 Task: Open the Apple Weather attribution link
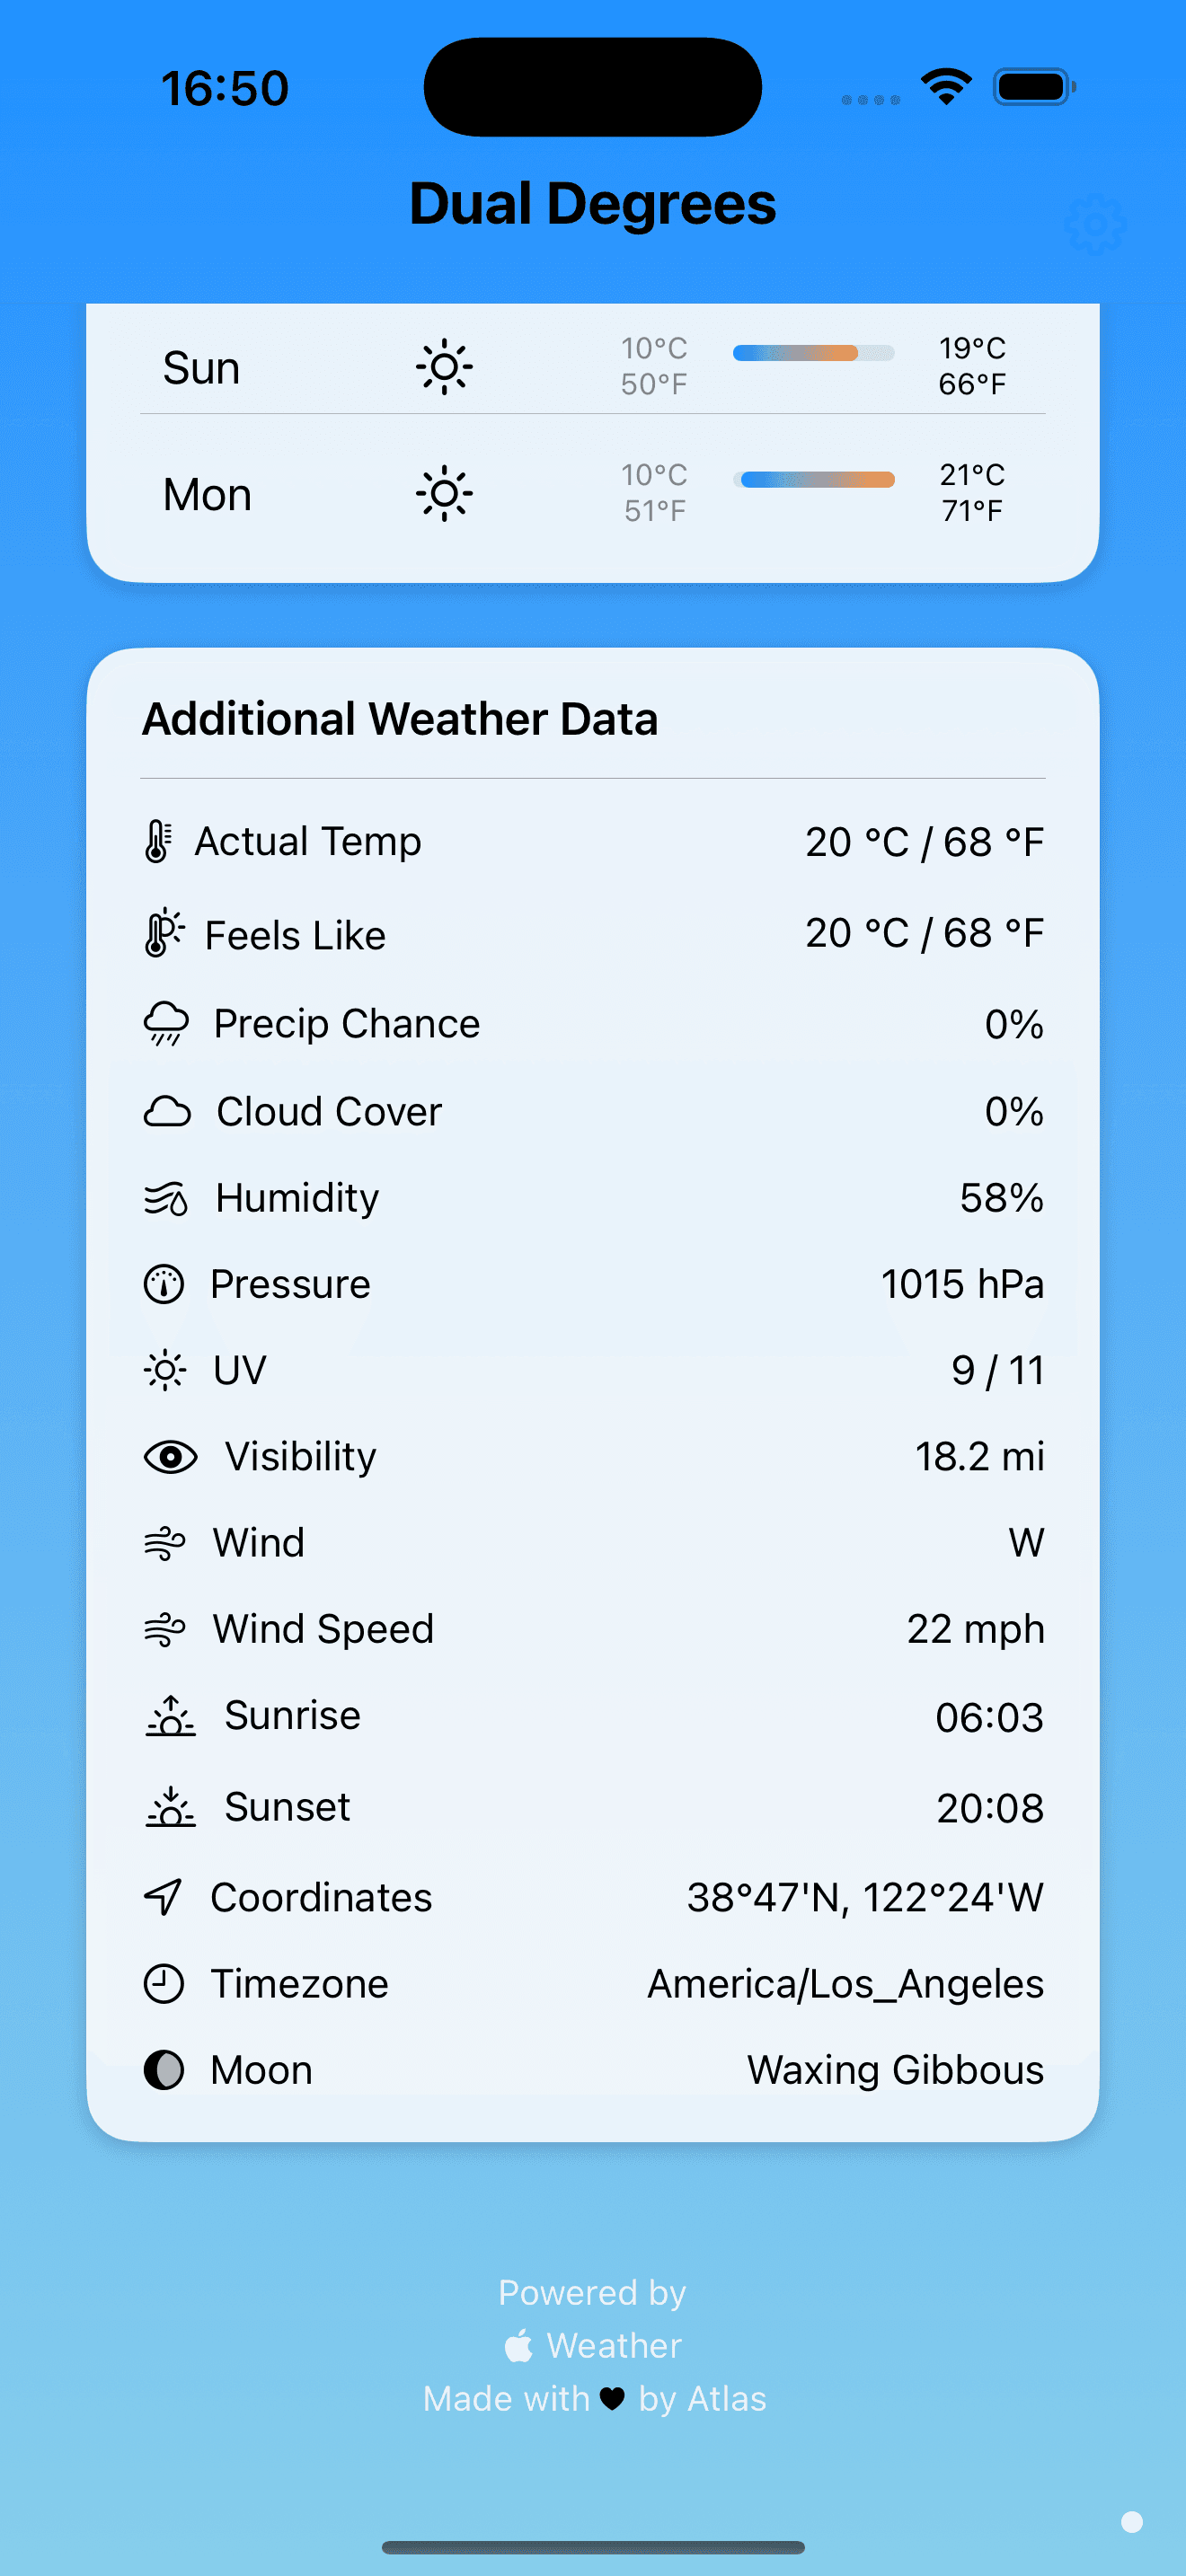tap(593, 2345)
